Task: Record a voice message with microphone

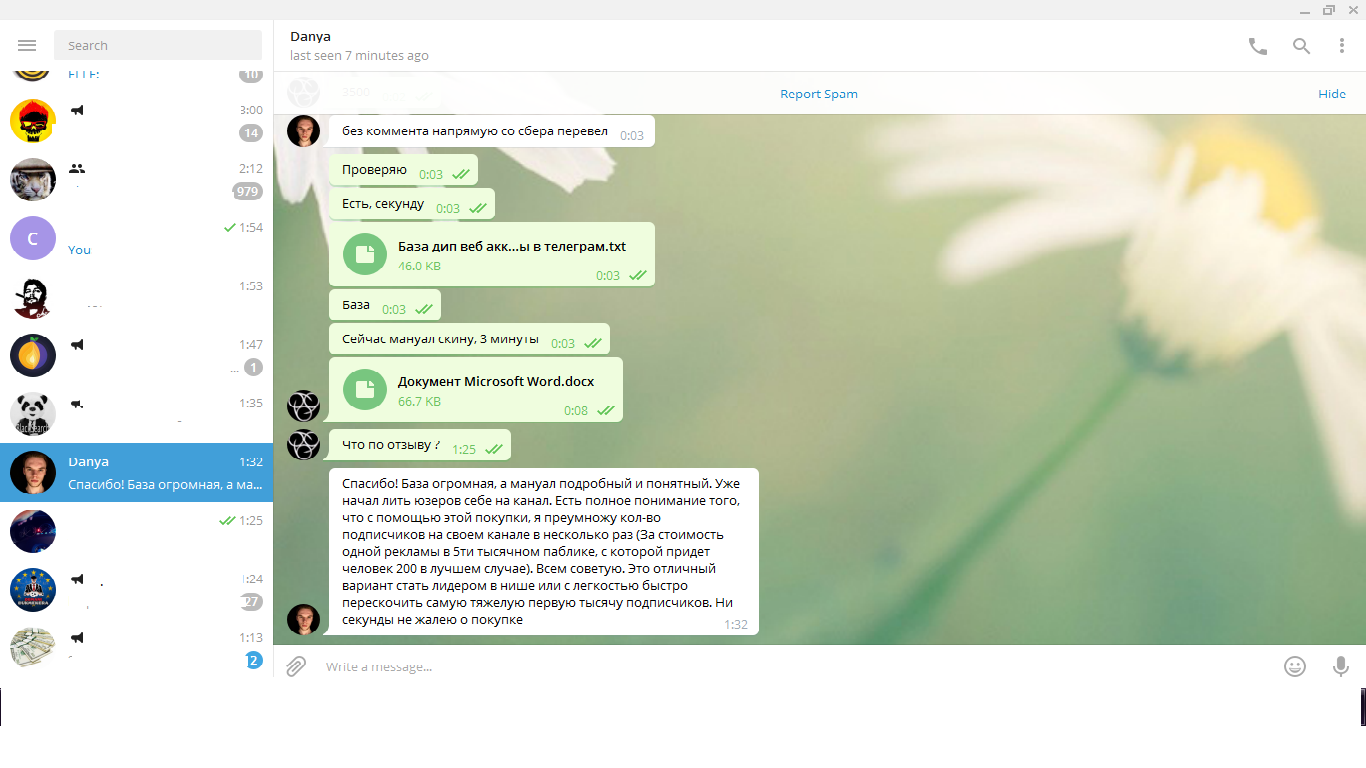Action: tap(1341, 667)
